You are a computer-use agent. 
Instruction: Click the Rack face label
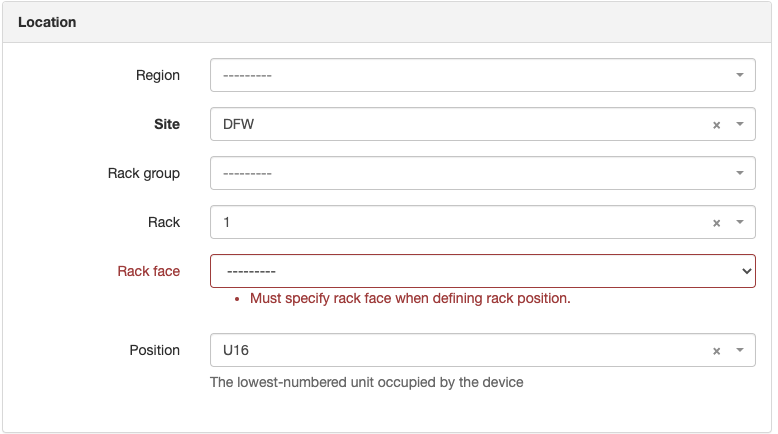[148, 271]
